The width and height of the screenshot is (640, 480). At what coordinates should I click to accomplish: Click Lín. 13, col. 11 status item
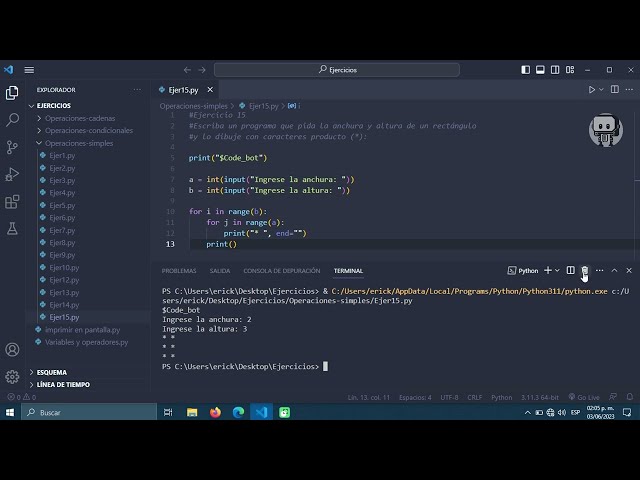[369, 397]
